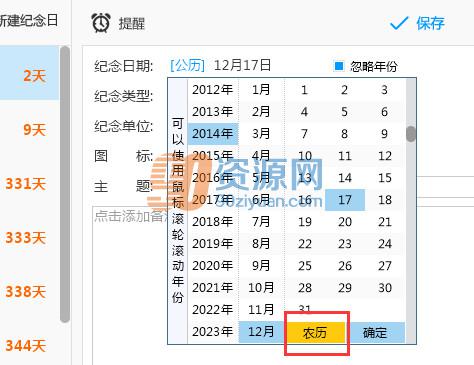Select the 9天 list entry

coord(30,129)
